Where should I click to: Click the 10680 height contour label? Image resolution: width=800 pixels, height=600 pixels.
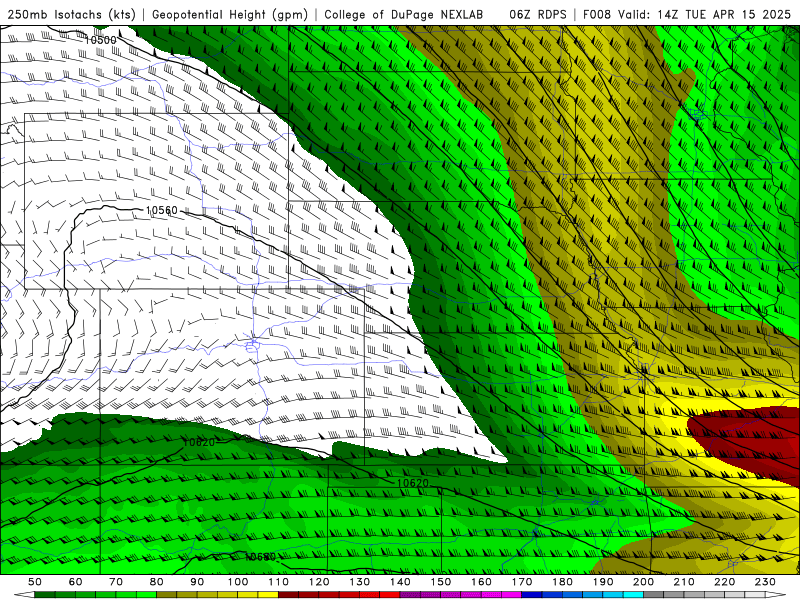260,557
